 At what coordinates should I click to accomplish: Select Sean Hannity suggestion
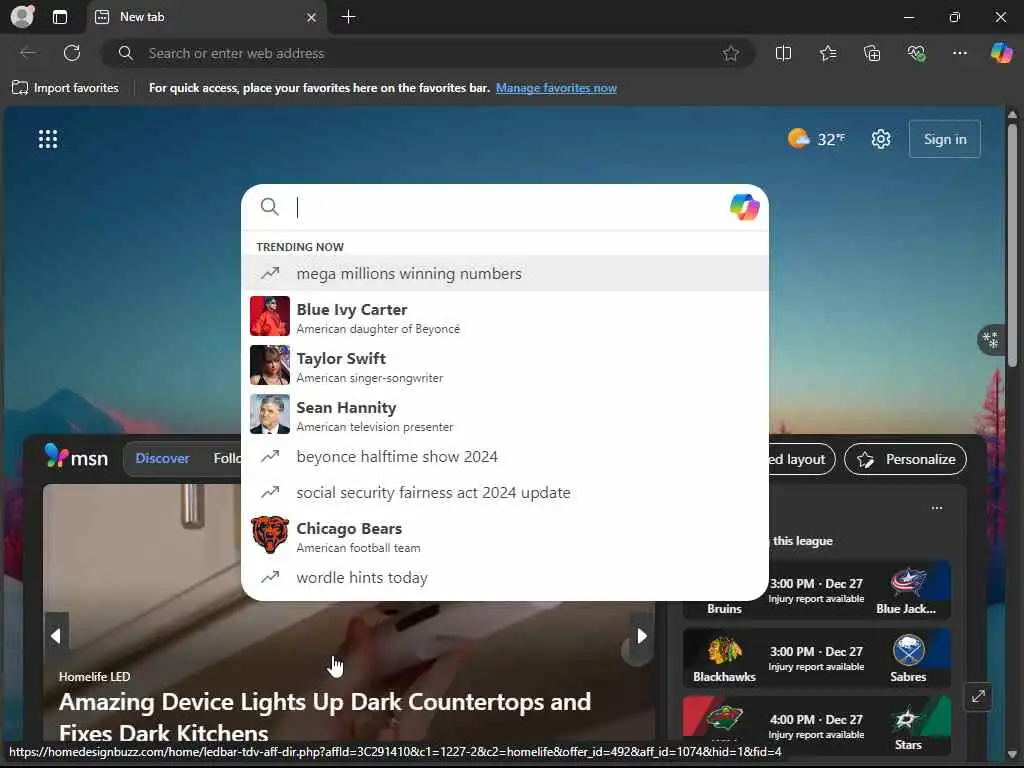(505, 415)
